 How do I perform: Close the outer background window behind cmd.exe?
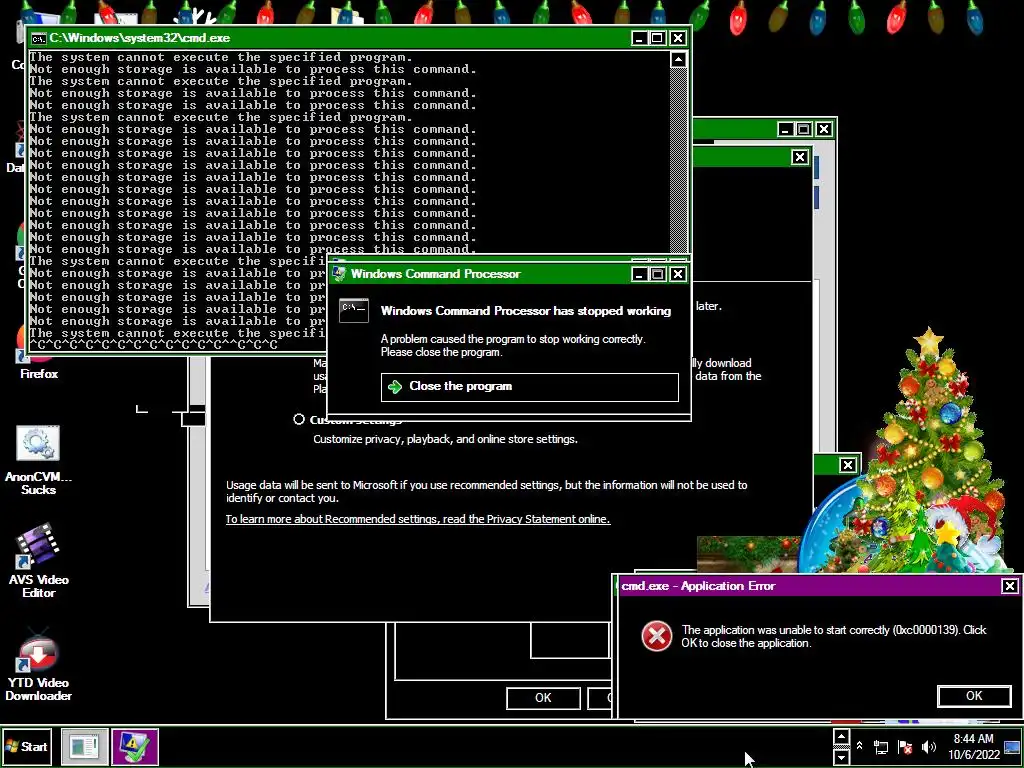pyautogui.click(x=824, y=129)
